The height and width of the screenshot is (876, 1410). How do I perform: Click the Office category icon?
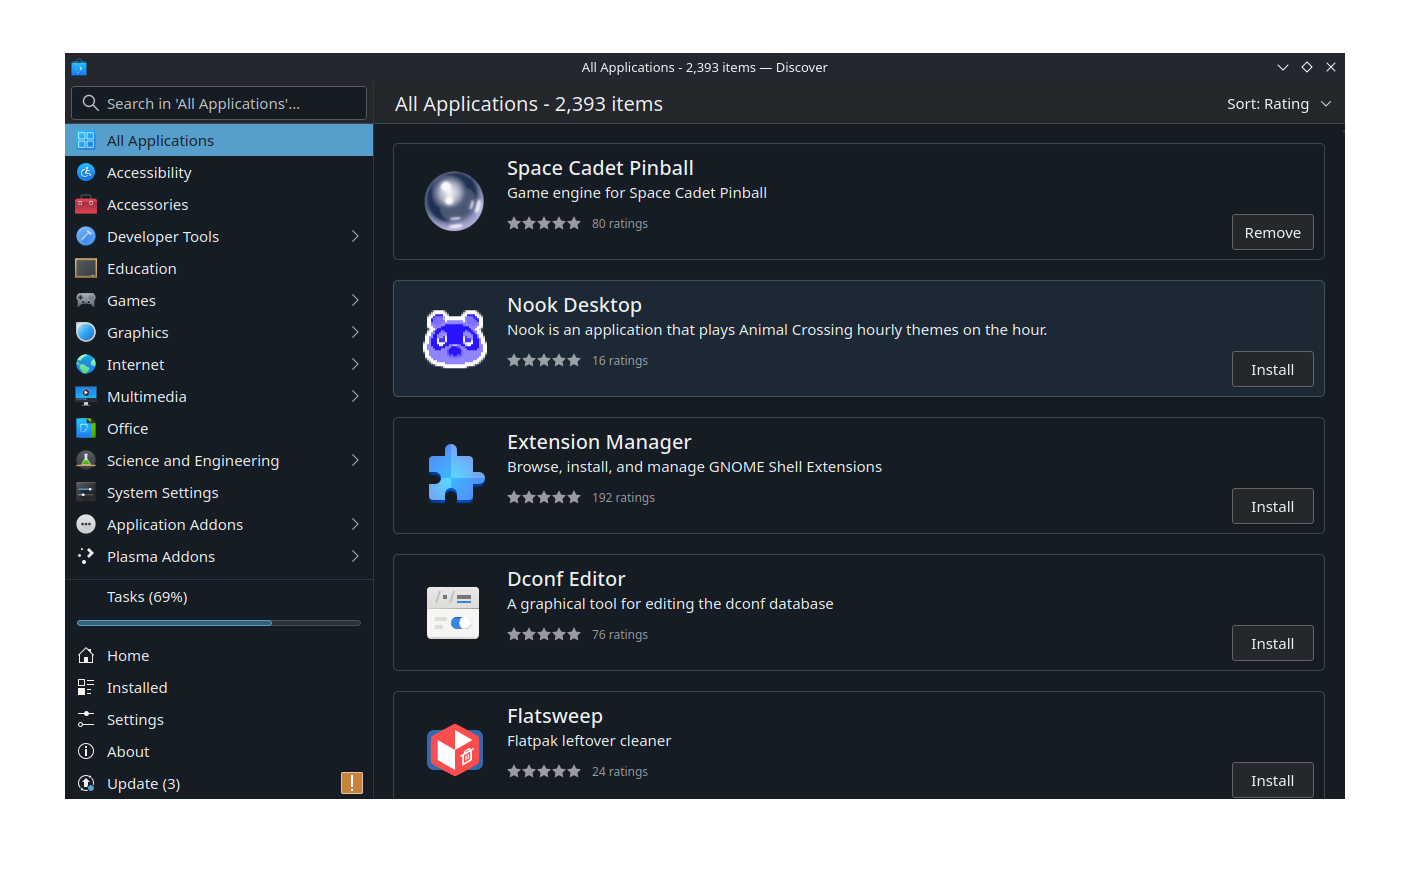click(86, 428)
